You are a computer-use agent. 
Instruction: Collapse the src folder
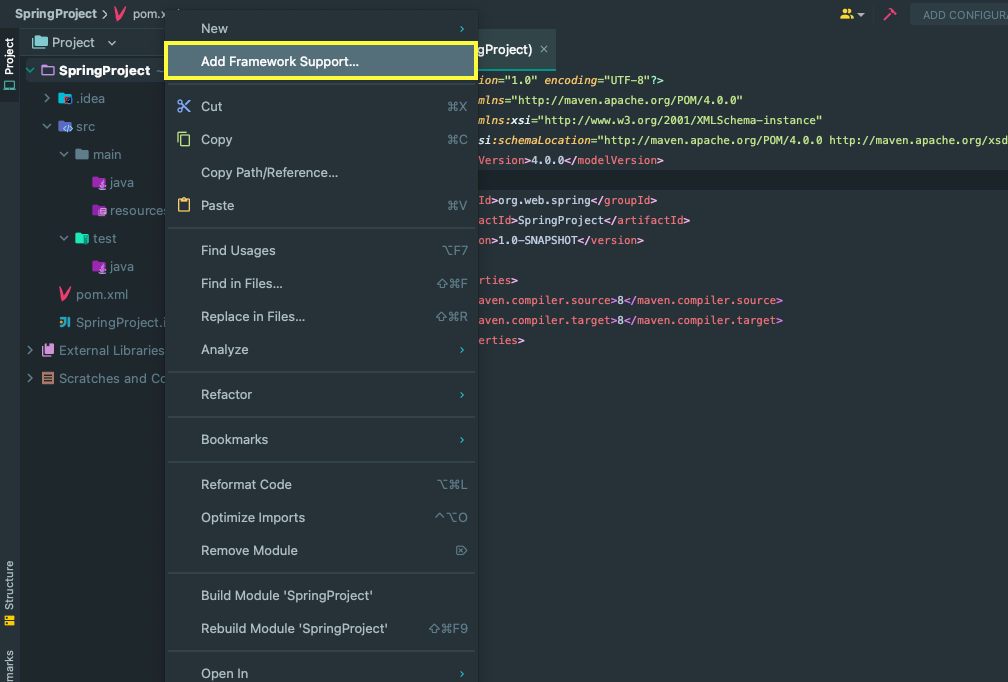pyautogui.click(x=47, y=127)
